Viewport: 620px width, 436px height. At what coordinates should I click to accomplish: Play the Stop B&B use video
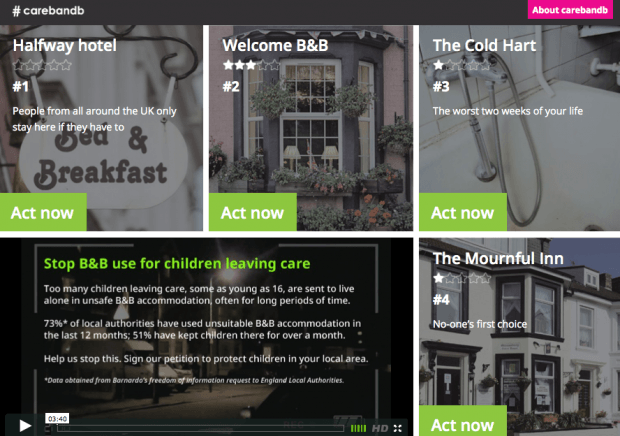[25, 425]
